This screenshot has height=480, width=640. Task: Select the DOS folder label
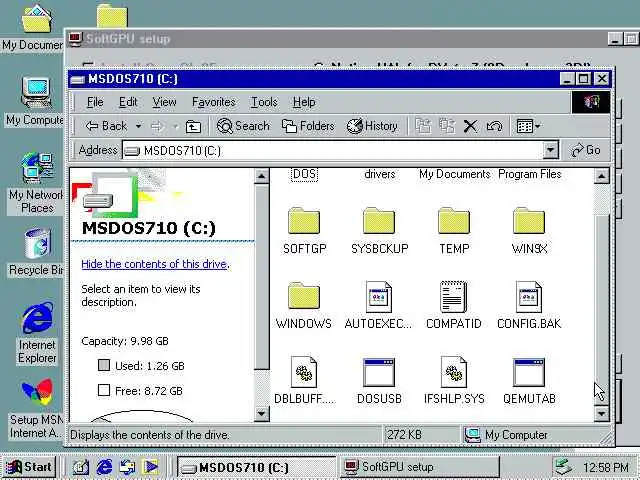pyautogui.click(x=304, y=174)
